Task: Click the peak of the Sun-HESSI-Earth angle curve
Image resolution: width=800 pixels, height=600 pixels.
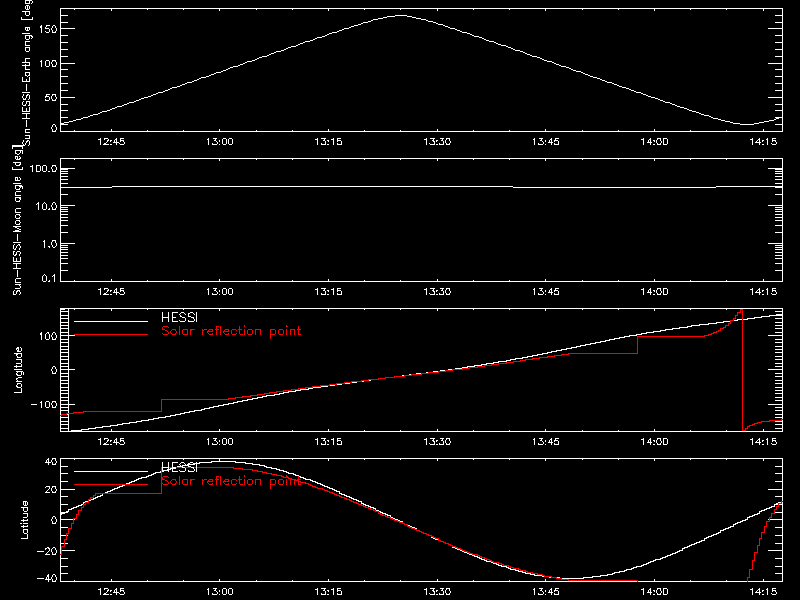Action: click(x=401, y=16)
